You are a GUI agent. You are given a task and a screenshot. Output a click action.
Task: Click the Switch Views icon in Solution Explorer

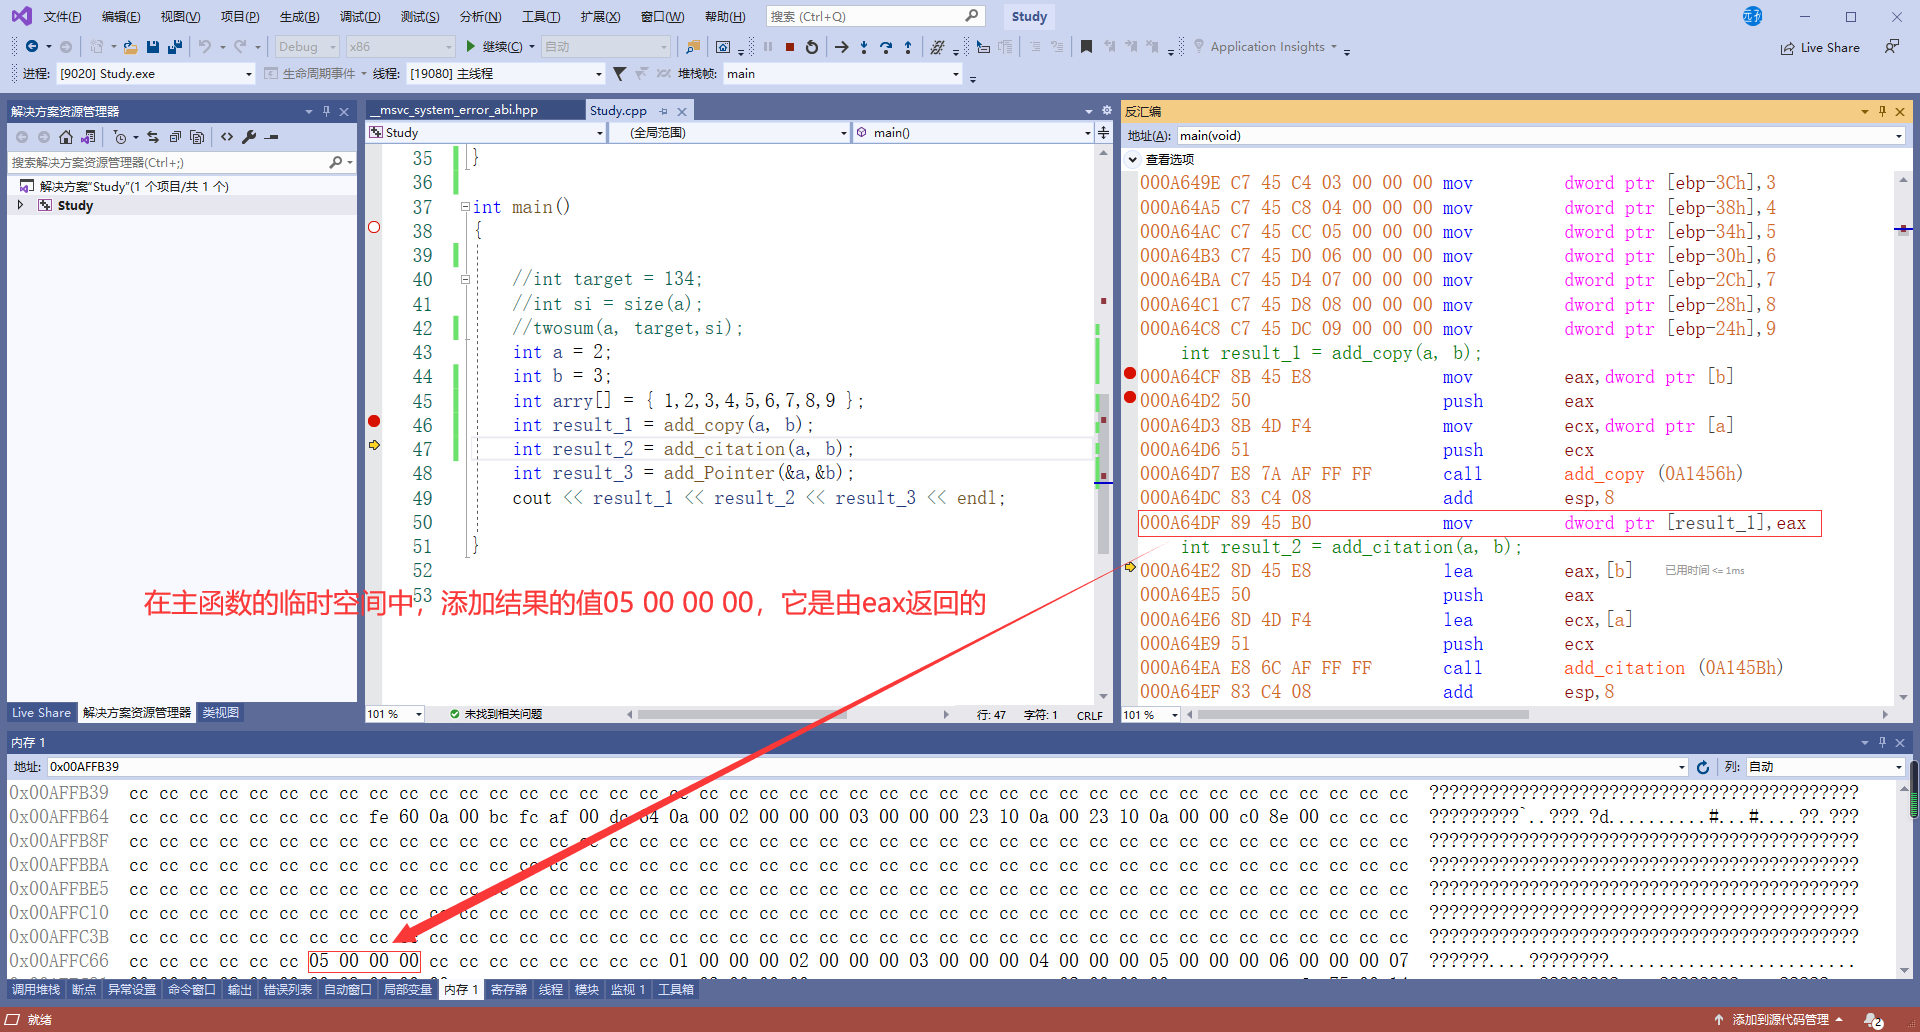tap(89, 137)
